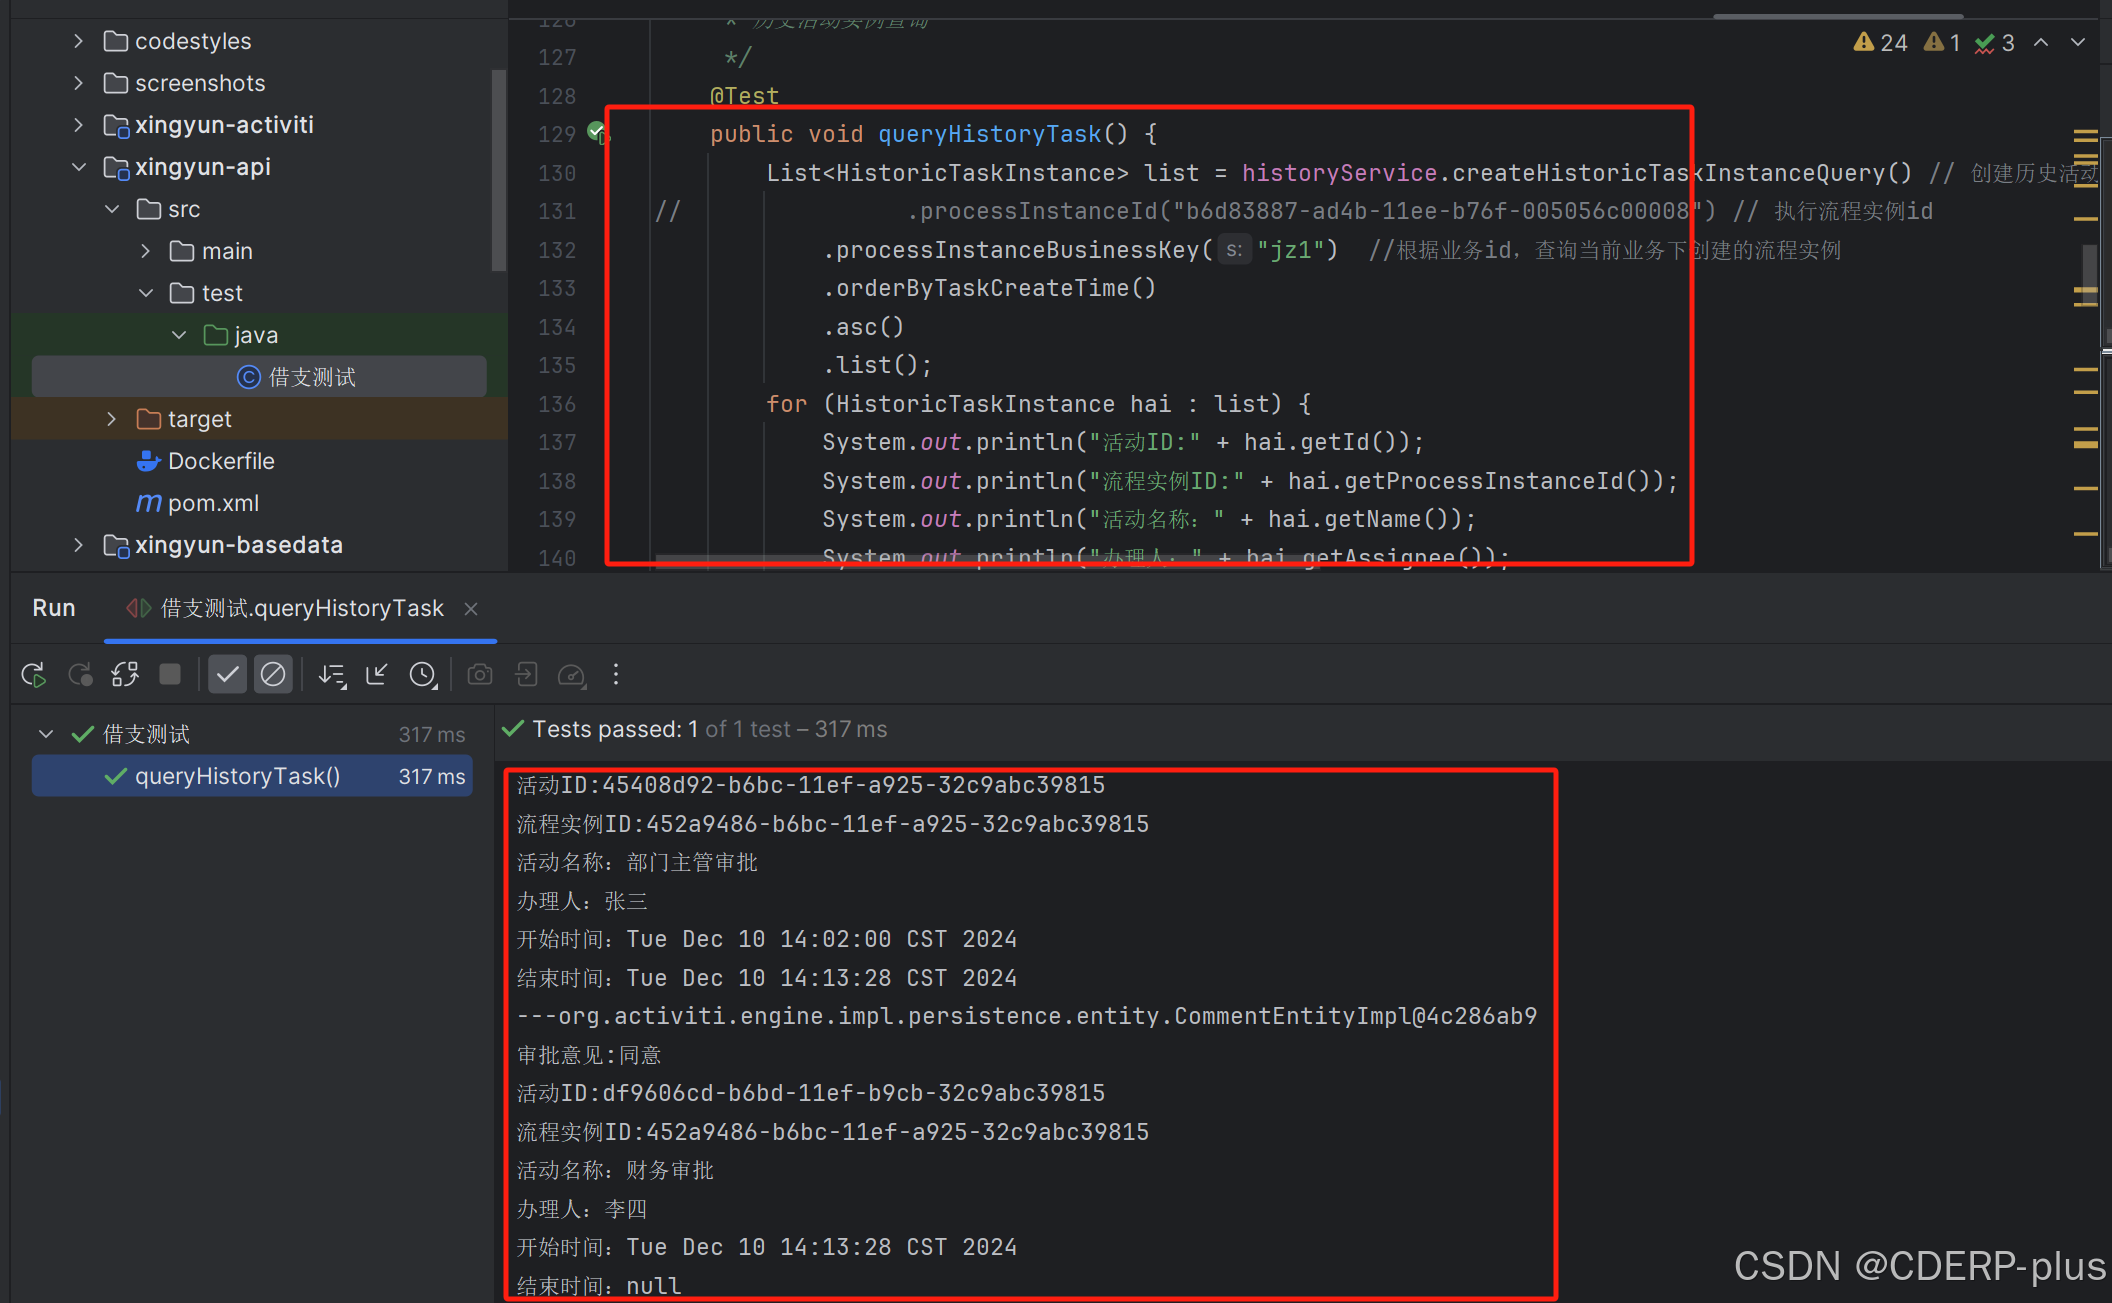Toggle Show Passed tests checkmark
This screenshot has height=1303, width=2112.
pyautogui.click(x=227, y=675)
